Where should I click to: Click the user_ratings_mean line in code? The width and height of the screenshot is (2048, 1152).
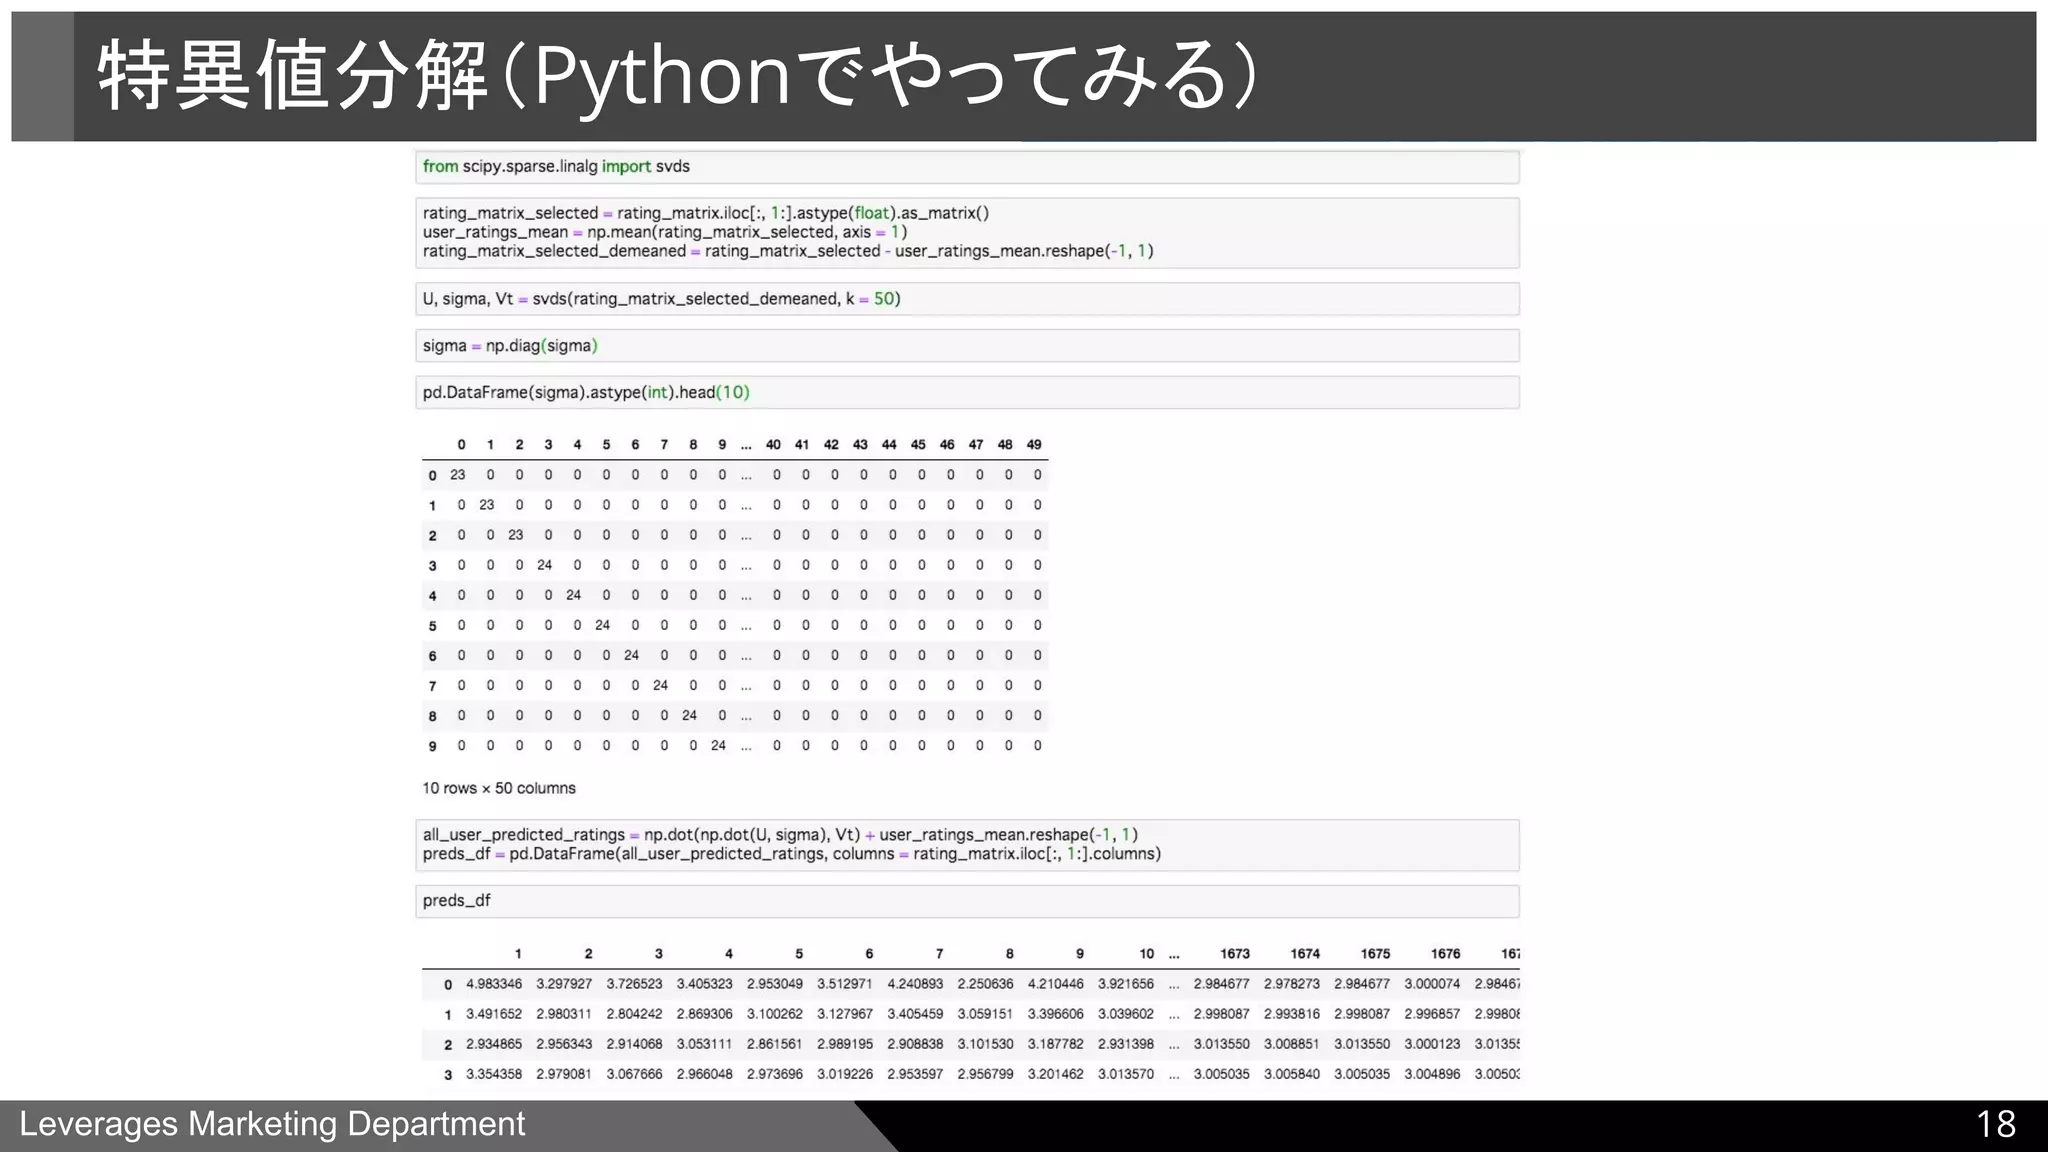665,232
